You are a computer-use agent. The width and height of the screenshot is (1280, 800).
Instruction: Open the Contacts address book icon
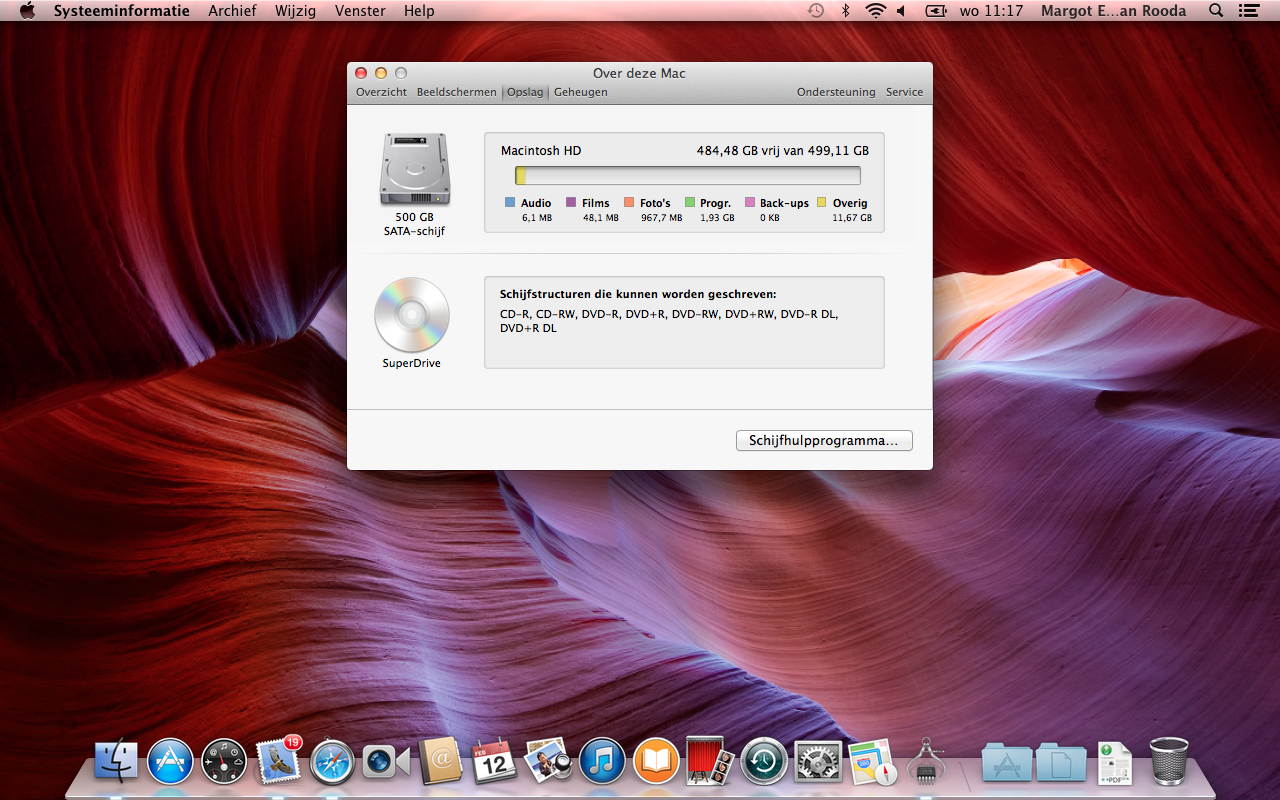tap(439, 762)
